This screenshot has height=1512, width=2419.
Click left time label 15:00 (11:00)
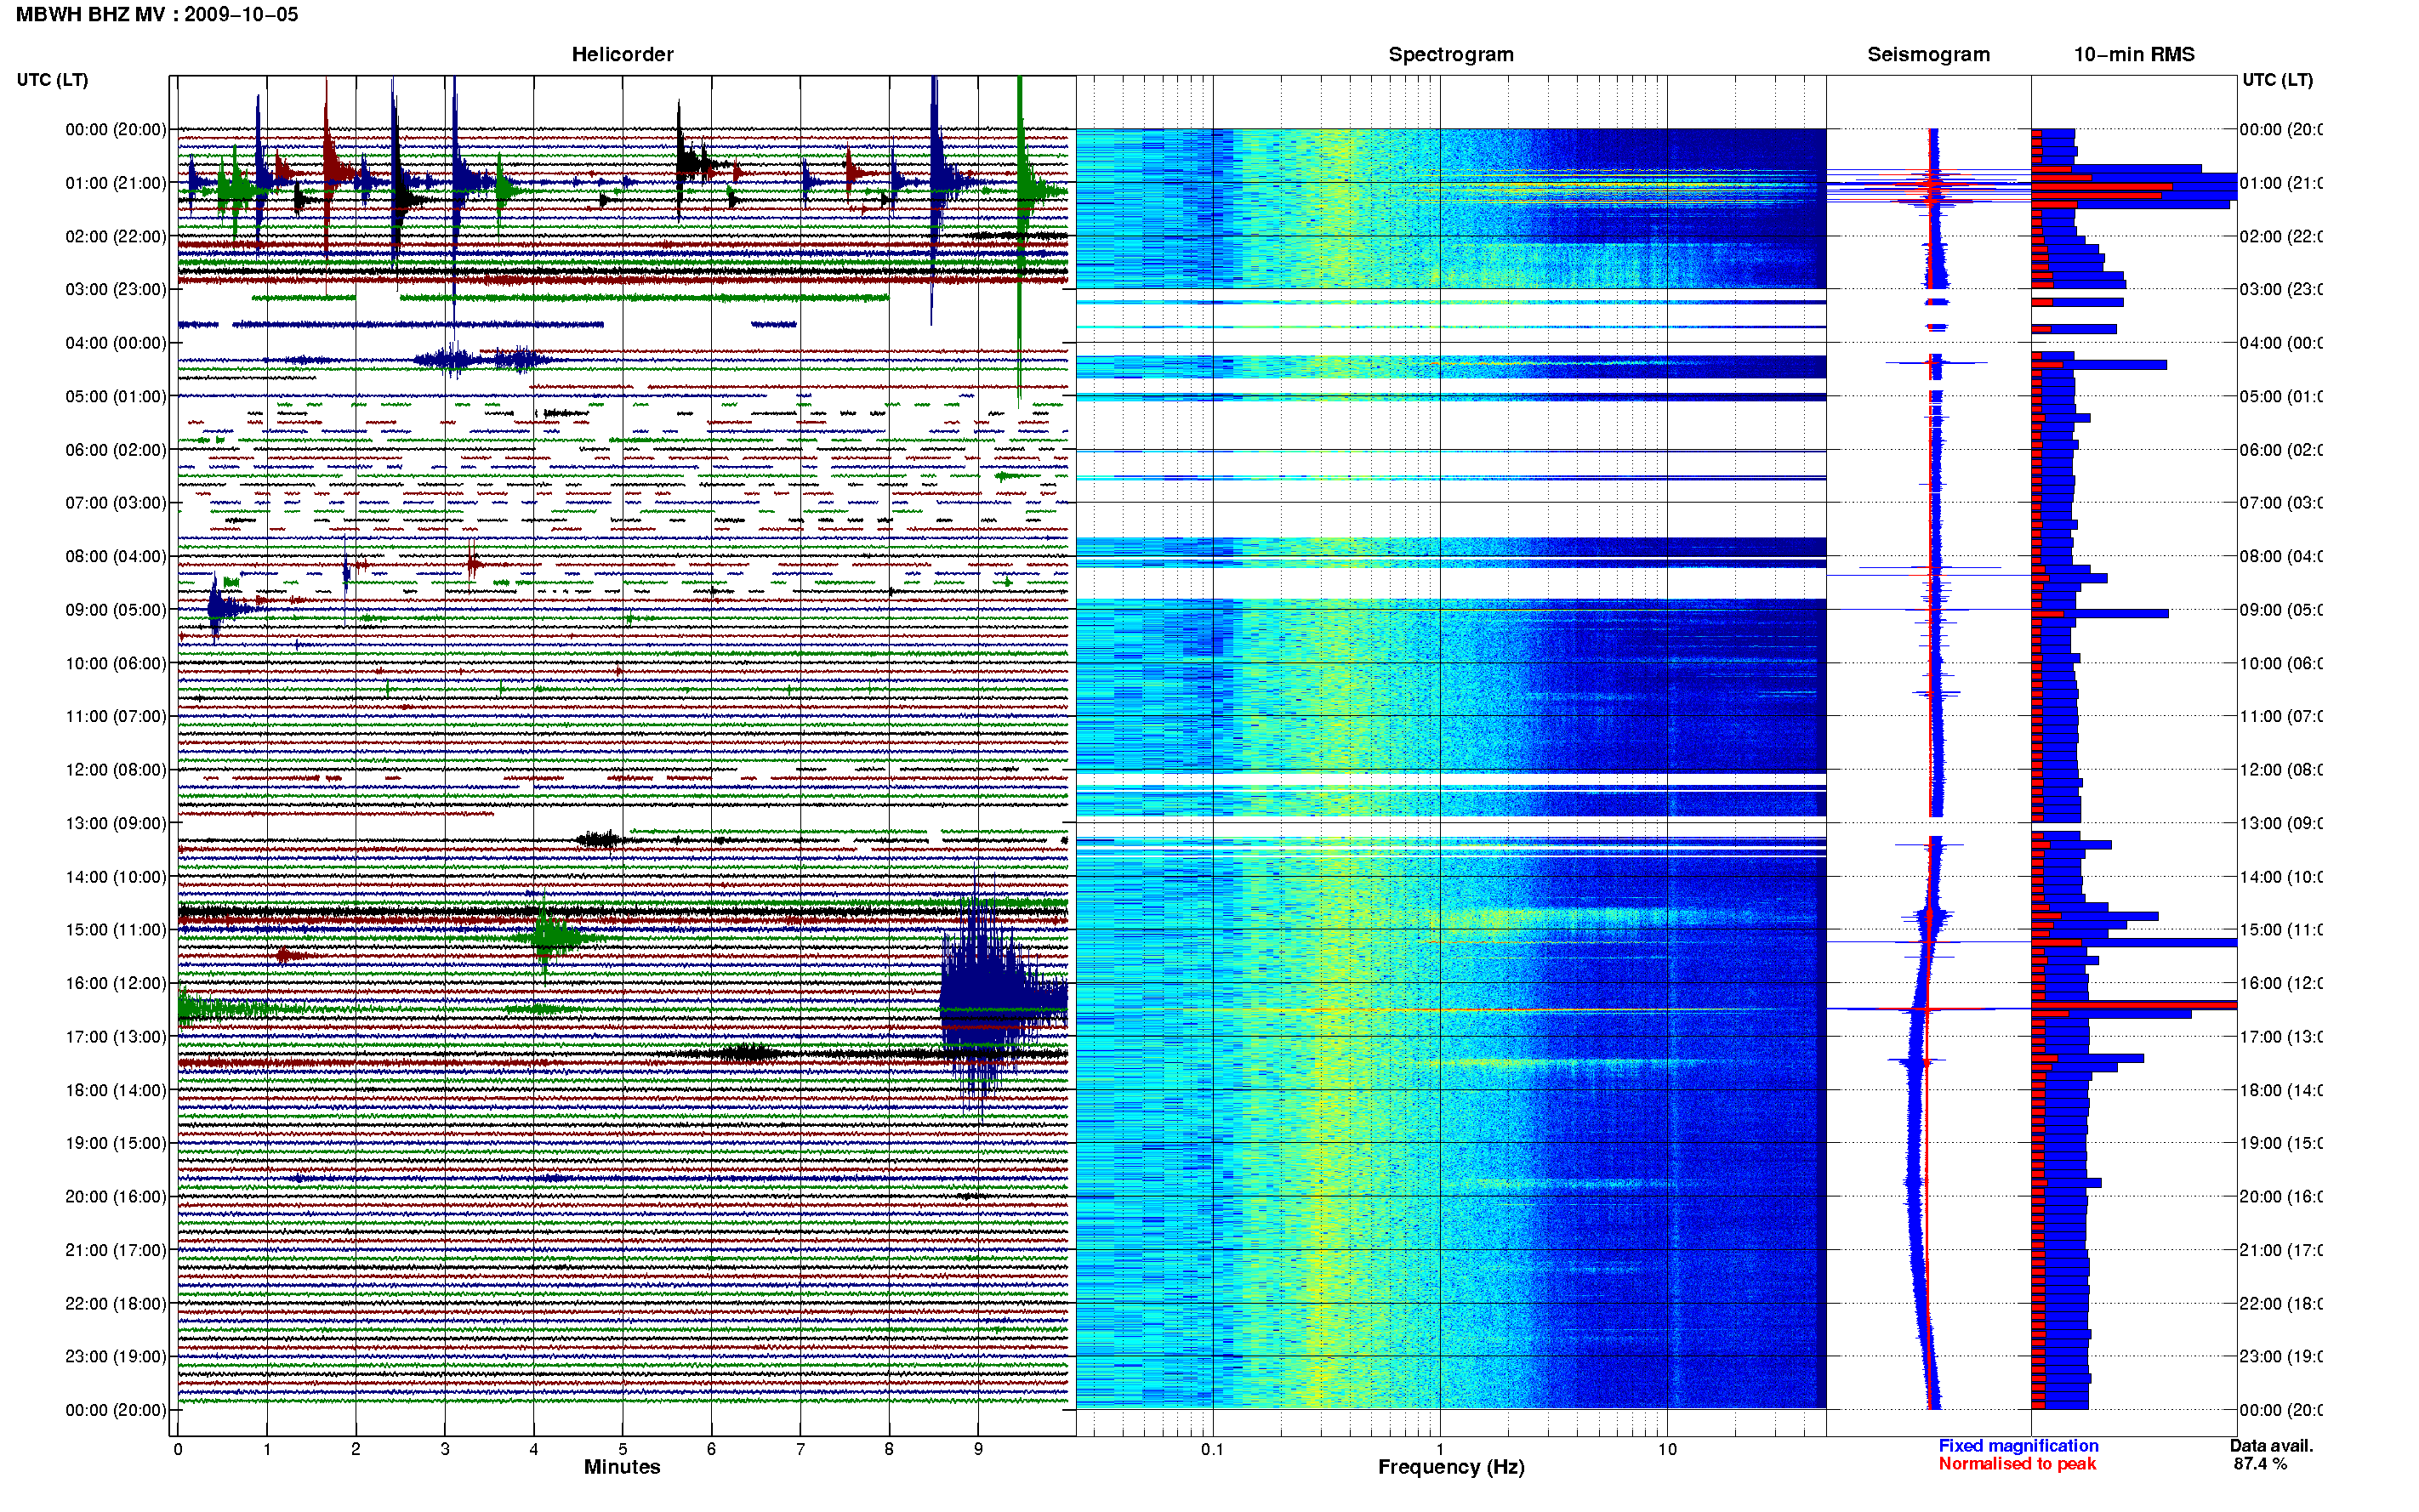click(116, 930)
